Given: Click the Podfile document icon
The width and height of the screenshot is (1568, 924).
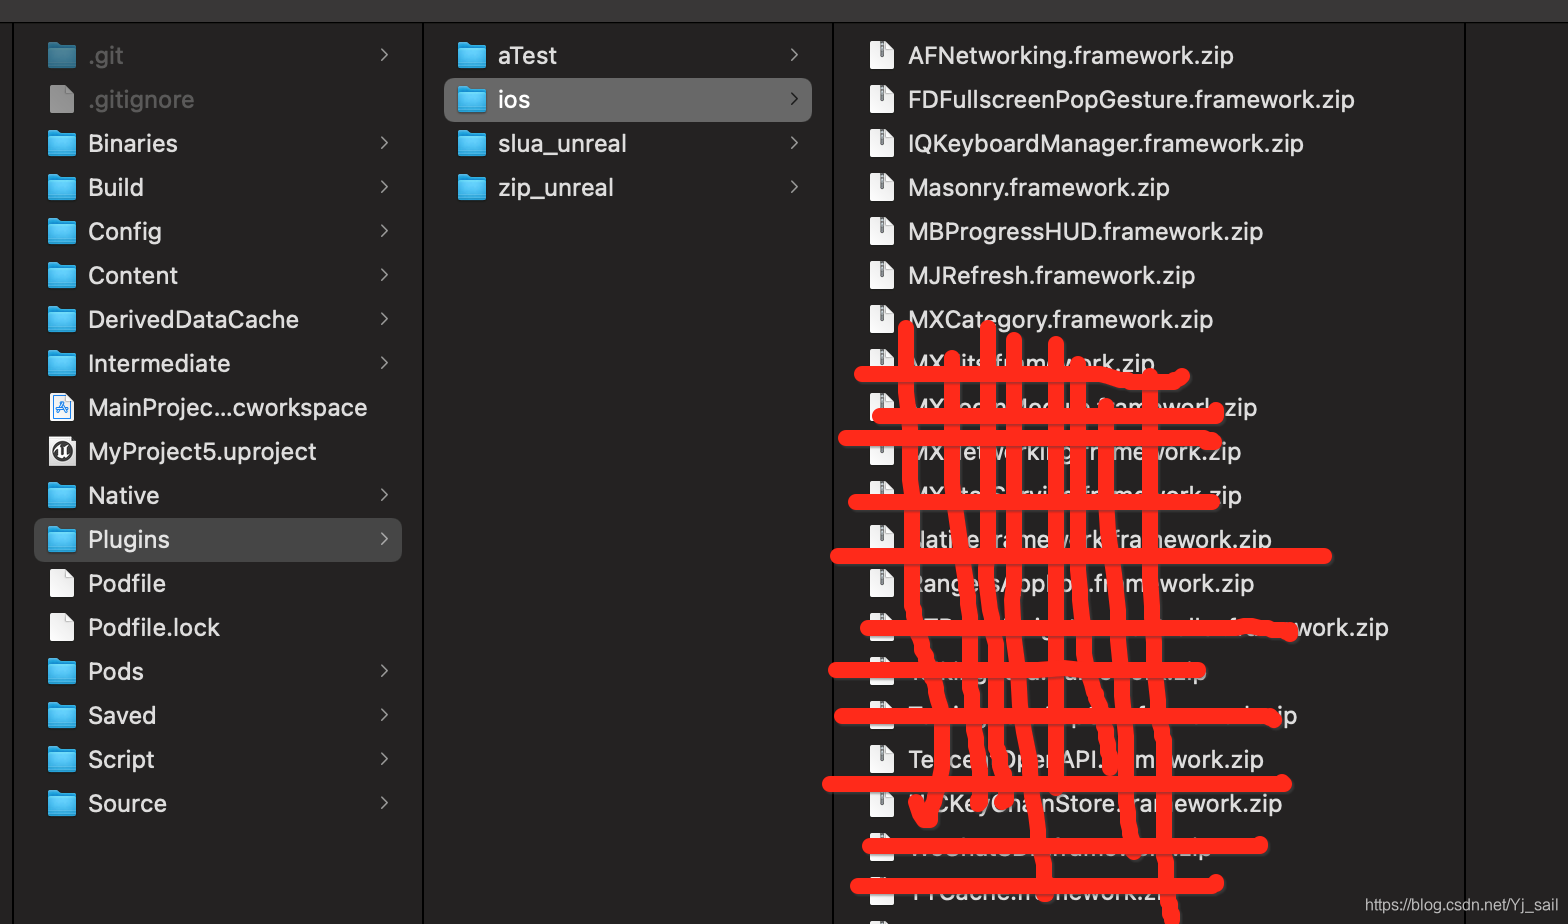Looking at the screenshot, I should (62, 583).
